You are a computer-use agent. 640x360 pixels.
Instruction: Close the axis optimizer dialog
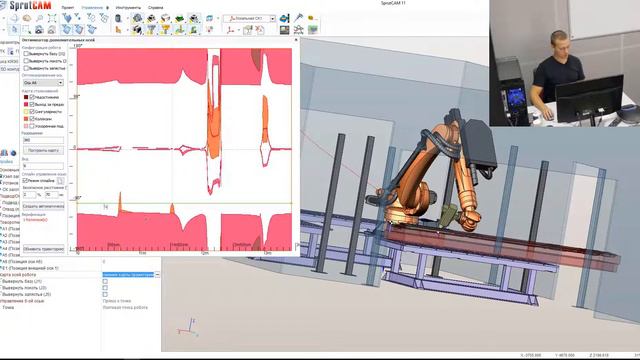(x=296, y=40)
